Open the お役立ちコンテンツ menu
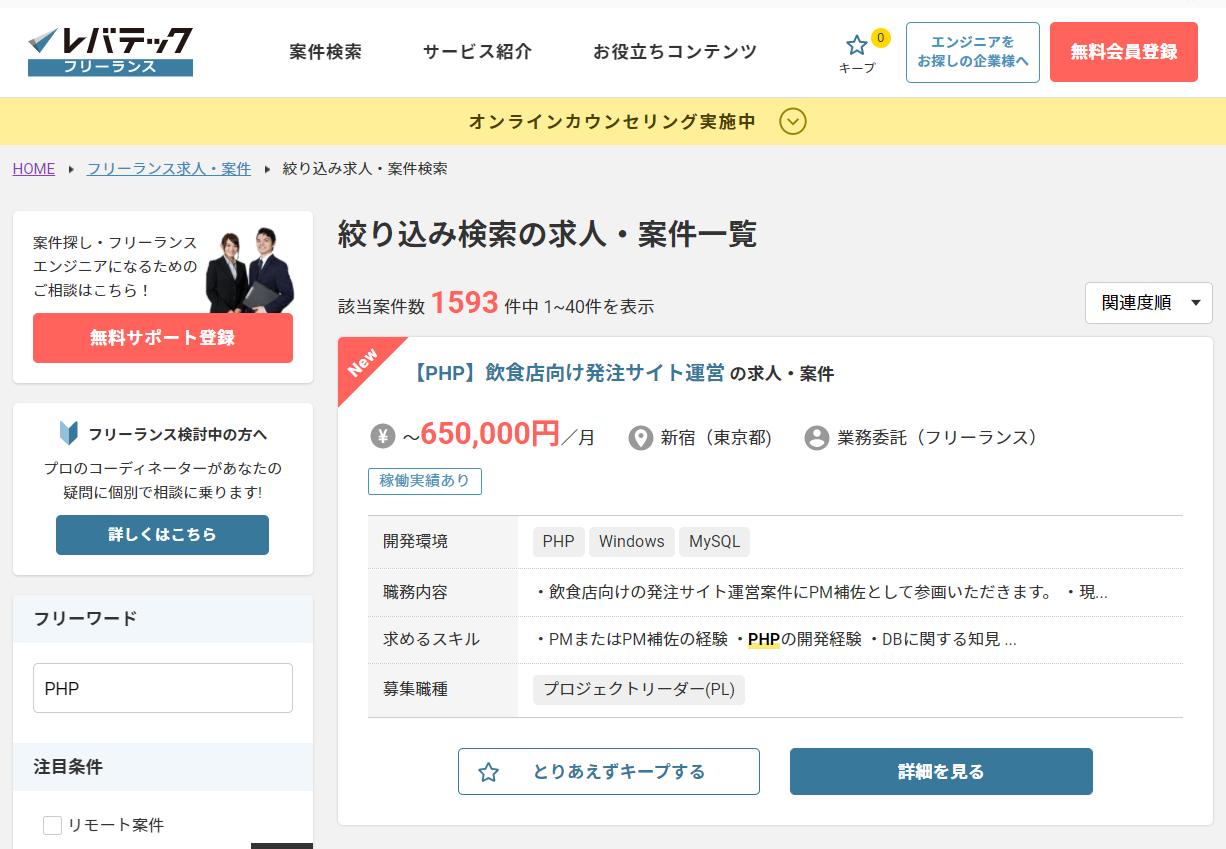The image size is (1226, 849). point(675,52)
